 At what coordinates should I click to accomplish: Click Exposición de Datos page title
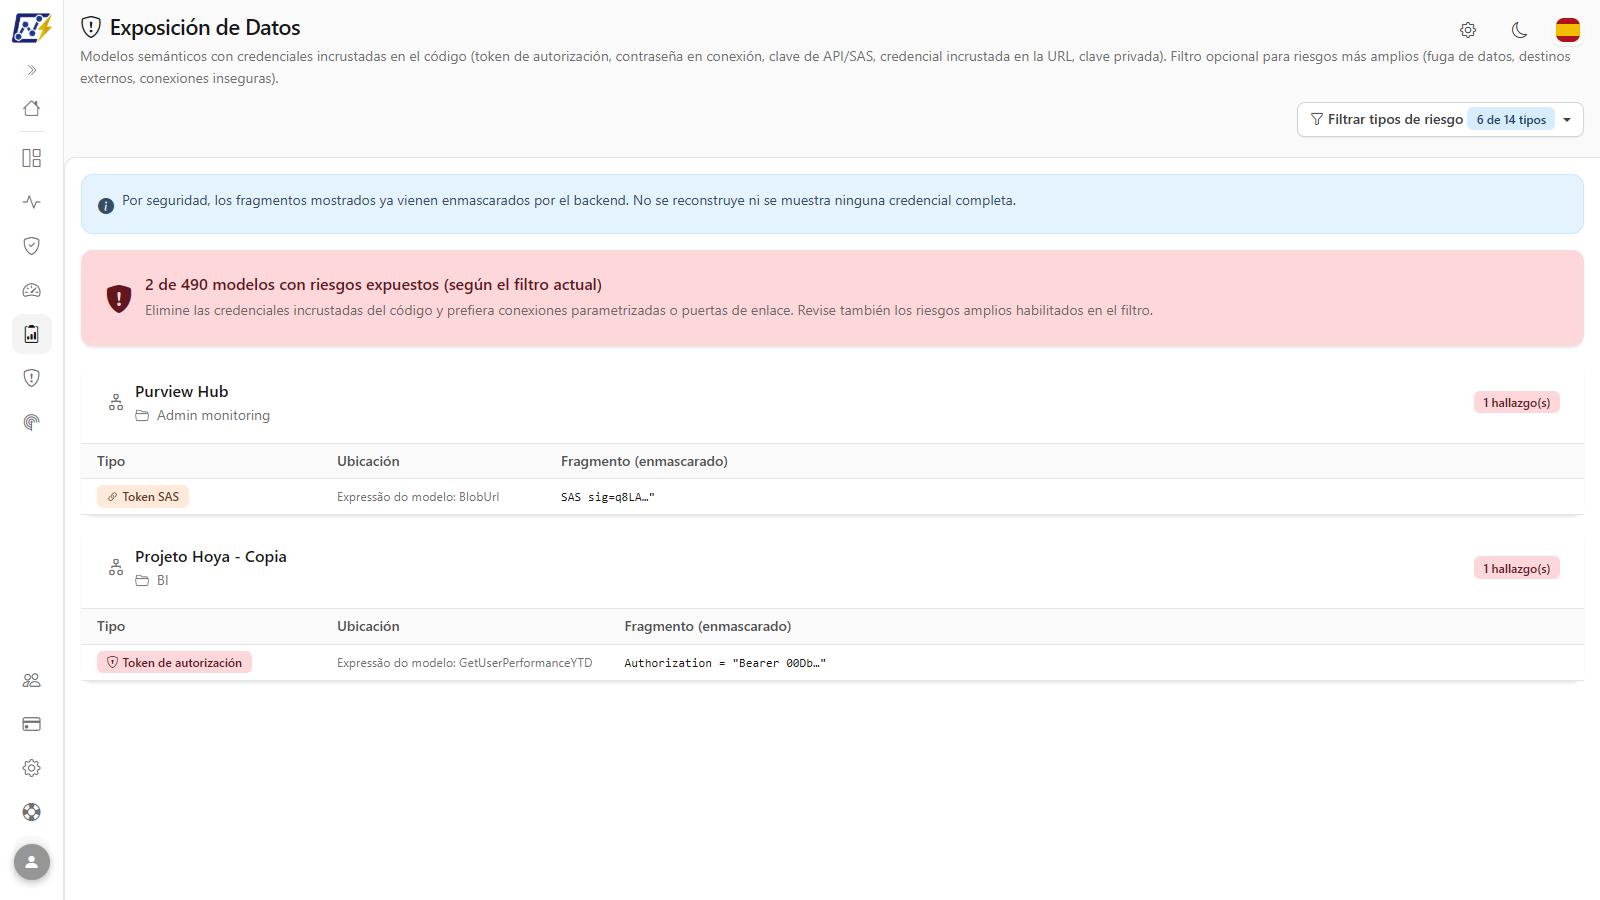[205, 28]
